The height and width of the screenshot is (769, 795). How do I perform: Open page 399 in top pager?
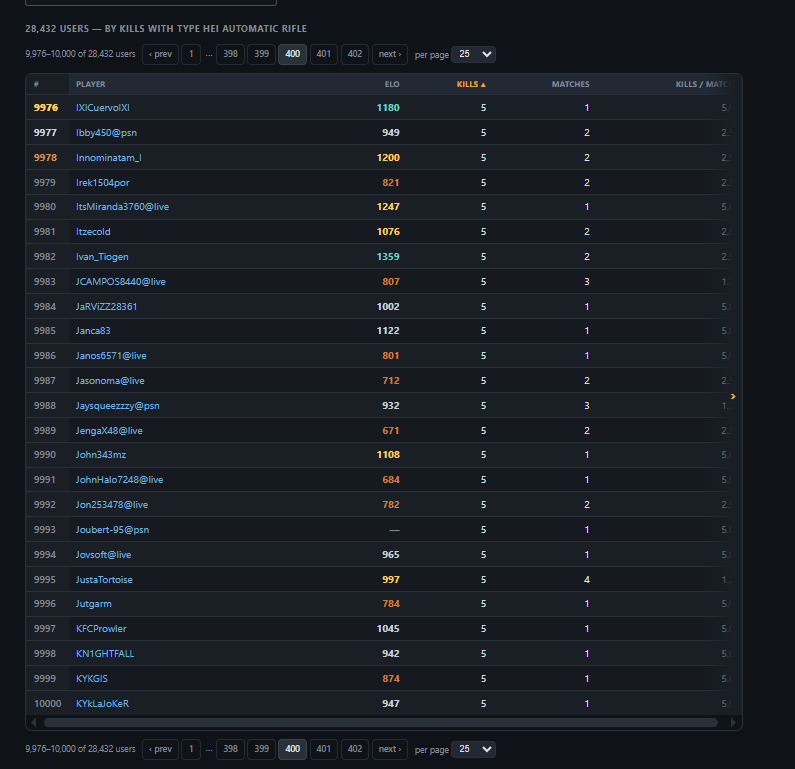(262, 54)
